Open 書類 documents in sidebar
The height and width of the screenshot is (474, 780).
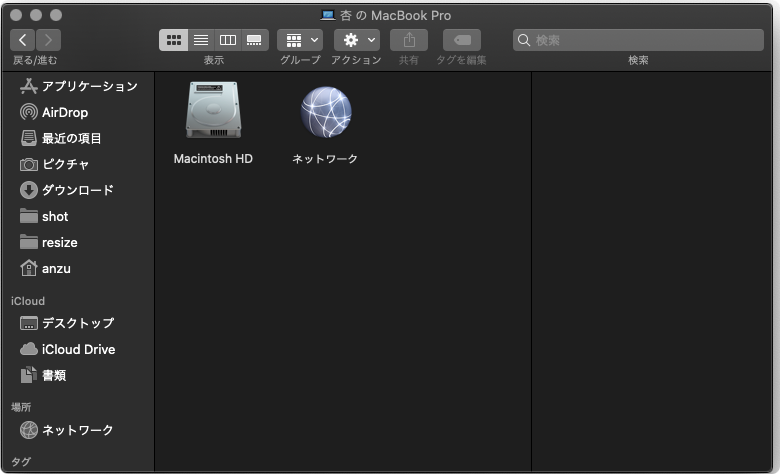[x=79, y=375]
